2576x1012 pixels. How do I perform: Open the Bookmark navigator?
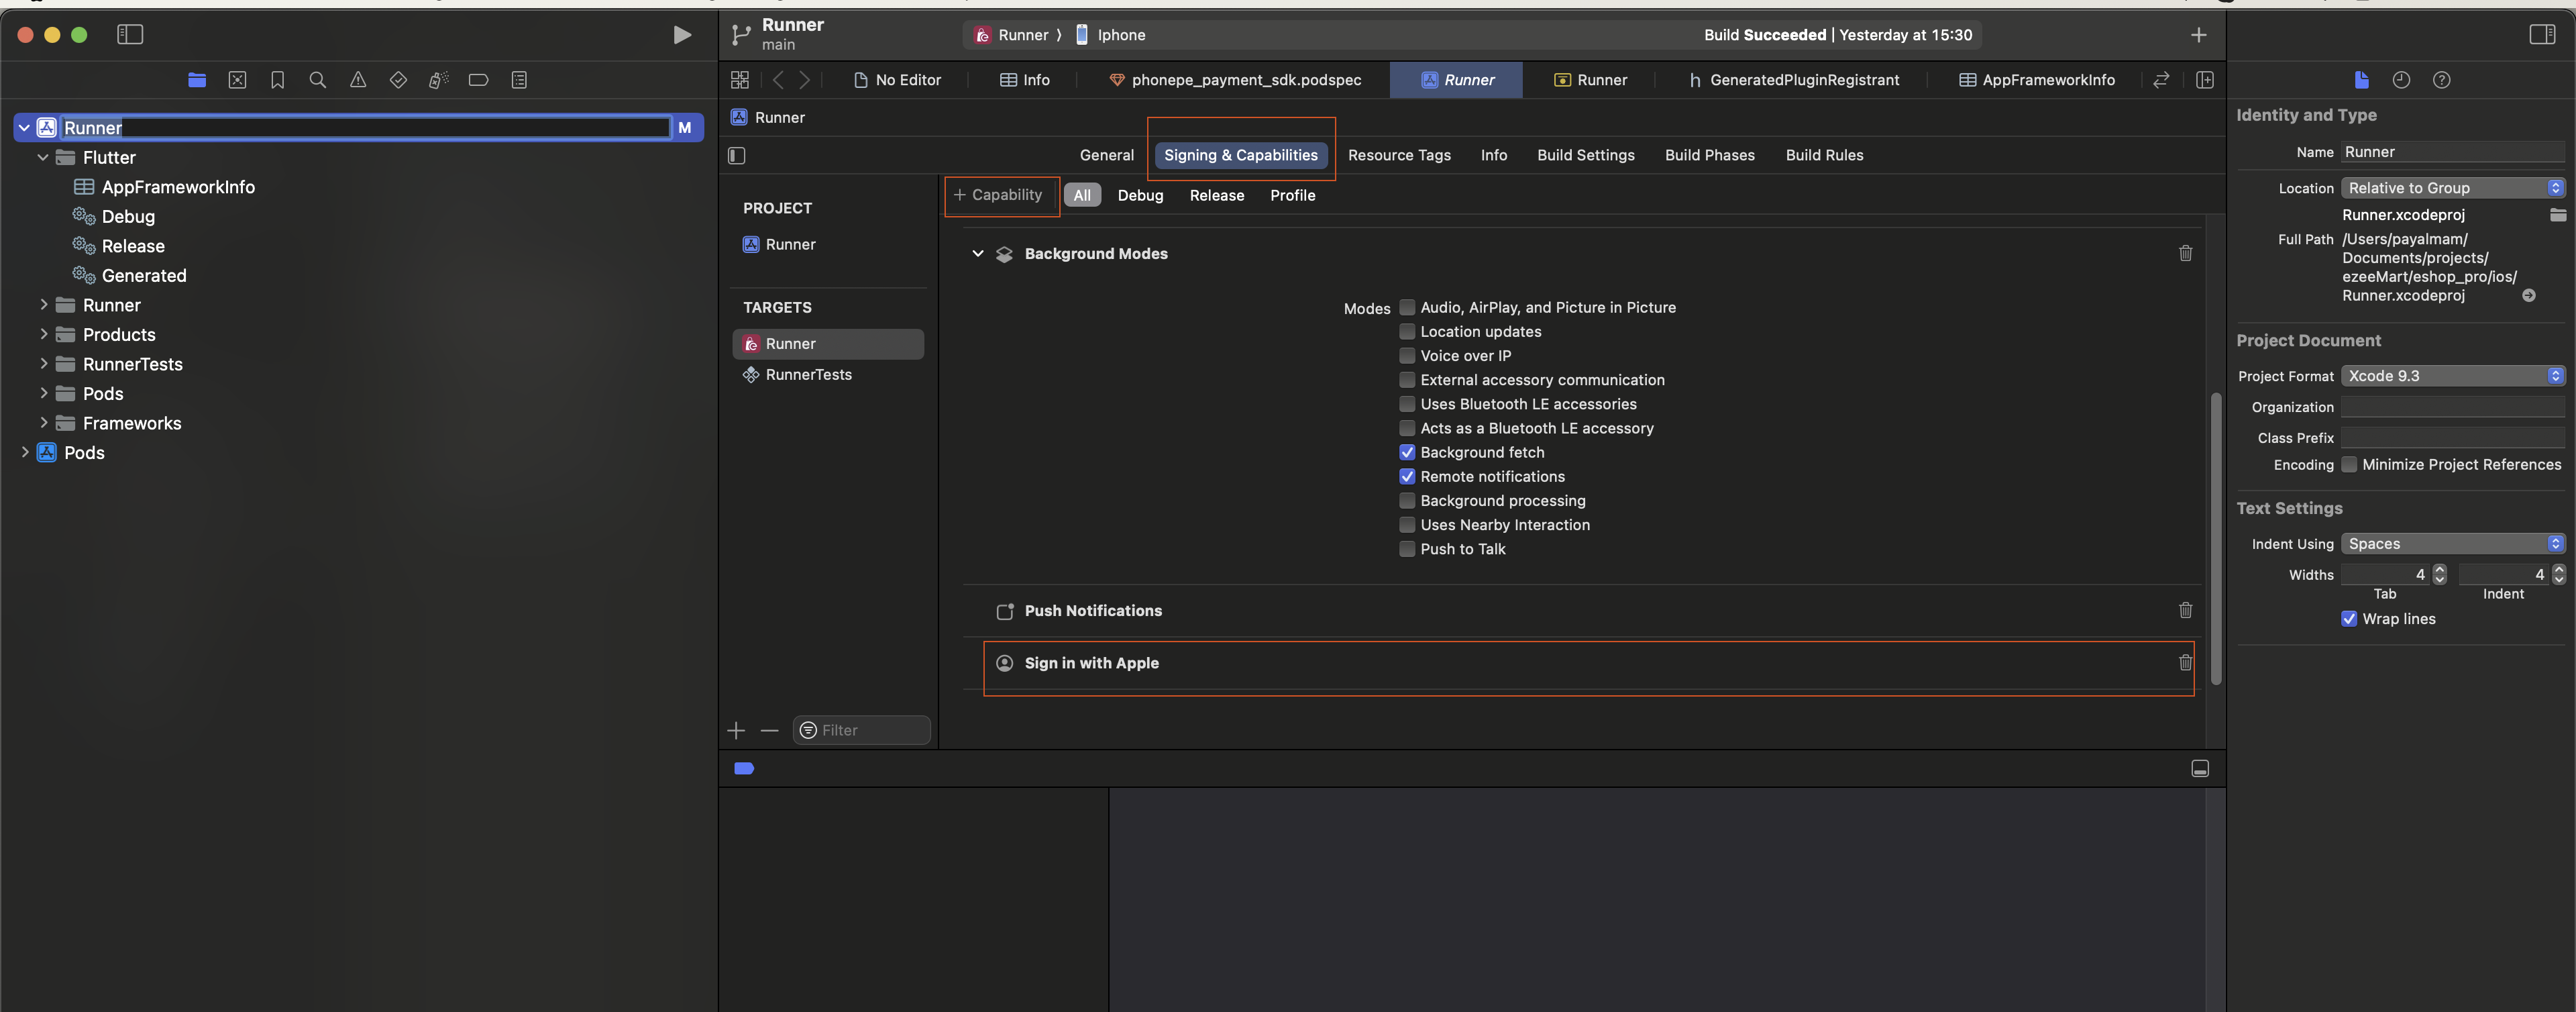pyautogui.click(x=277, y=80)
